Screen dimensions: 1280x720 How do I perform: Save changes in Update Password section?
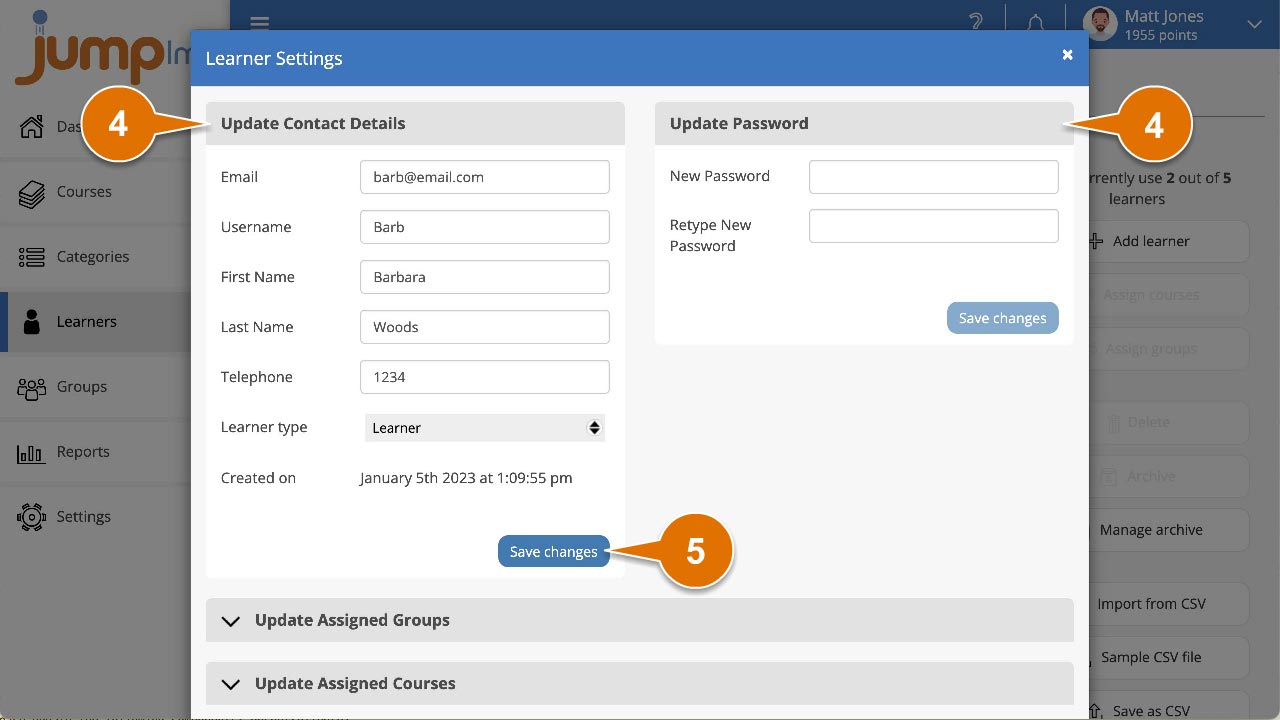[x=1003, y=318]
